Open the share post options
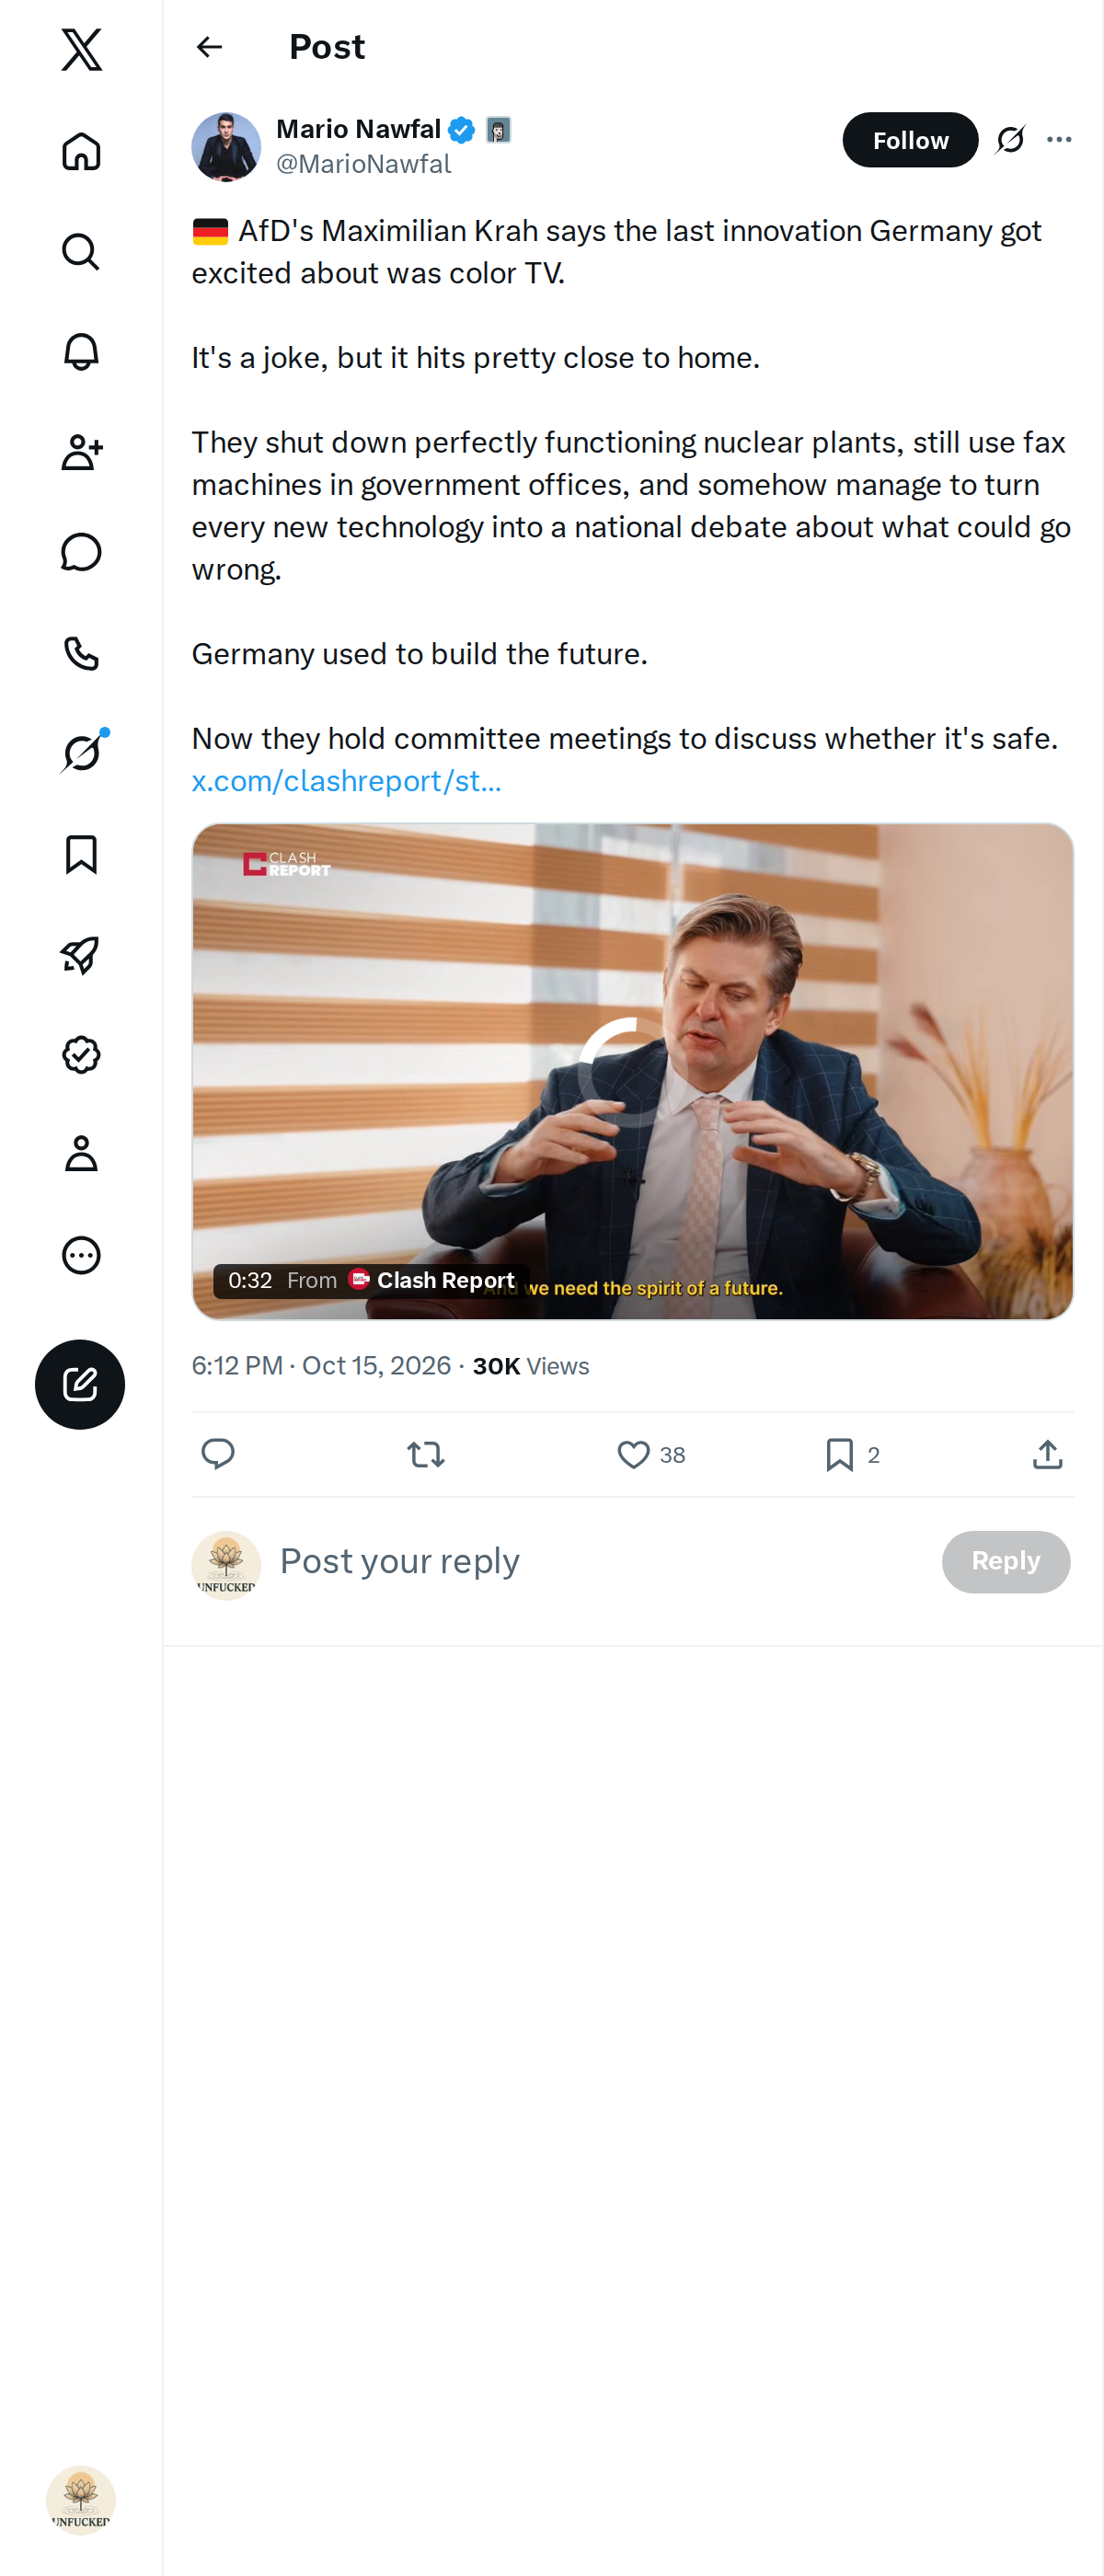The width and height of the screenshot is (1104, 2576). 1047,1454
